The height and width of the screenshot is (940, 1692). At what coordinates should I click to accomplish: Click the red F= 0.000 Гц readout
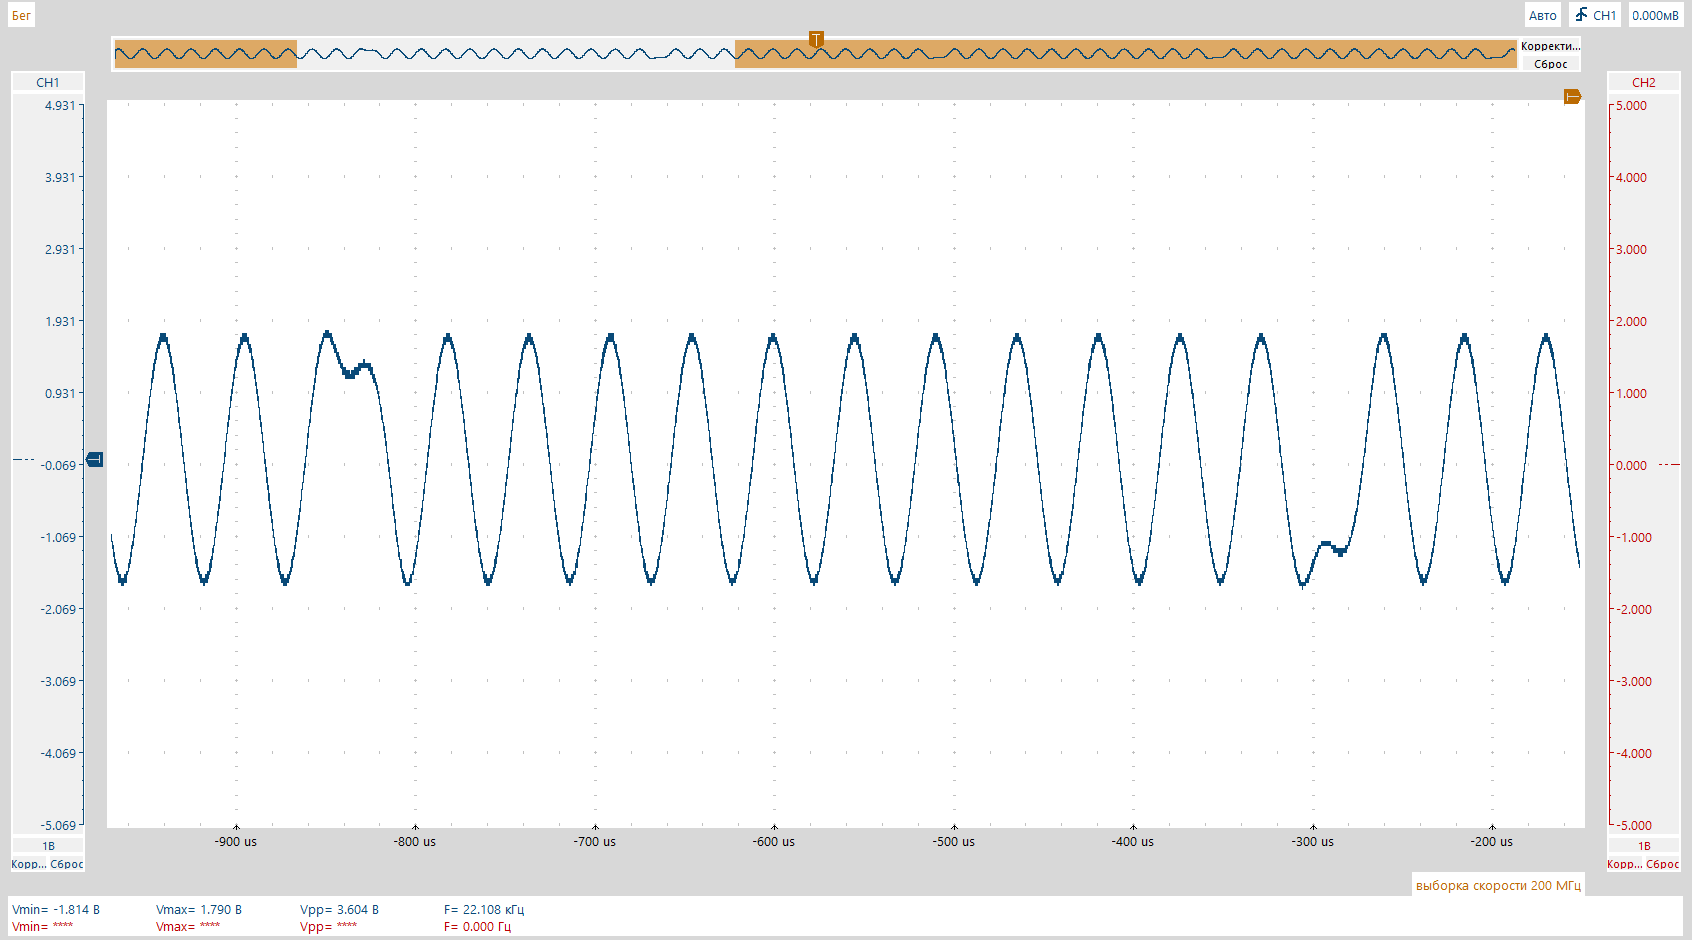477,927
